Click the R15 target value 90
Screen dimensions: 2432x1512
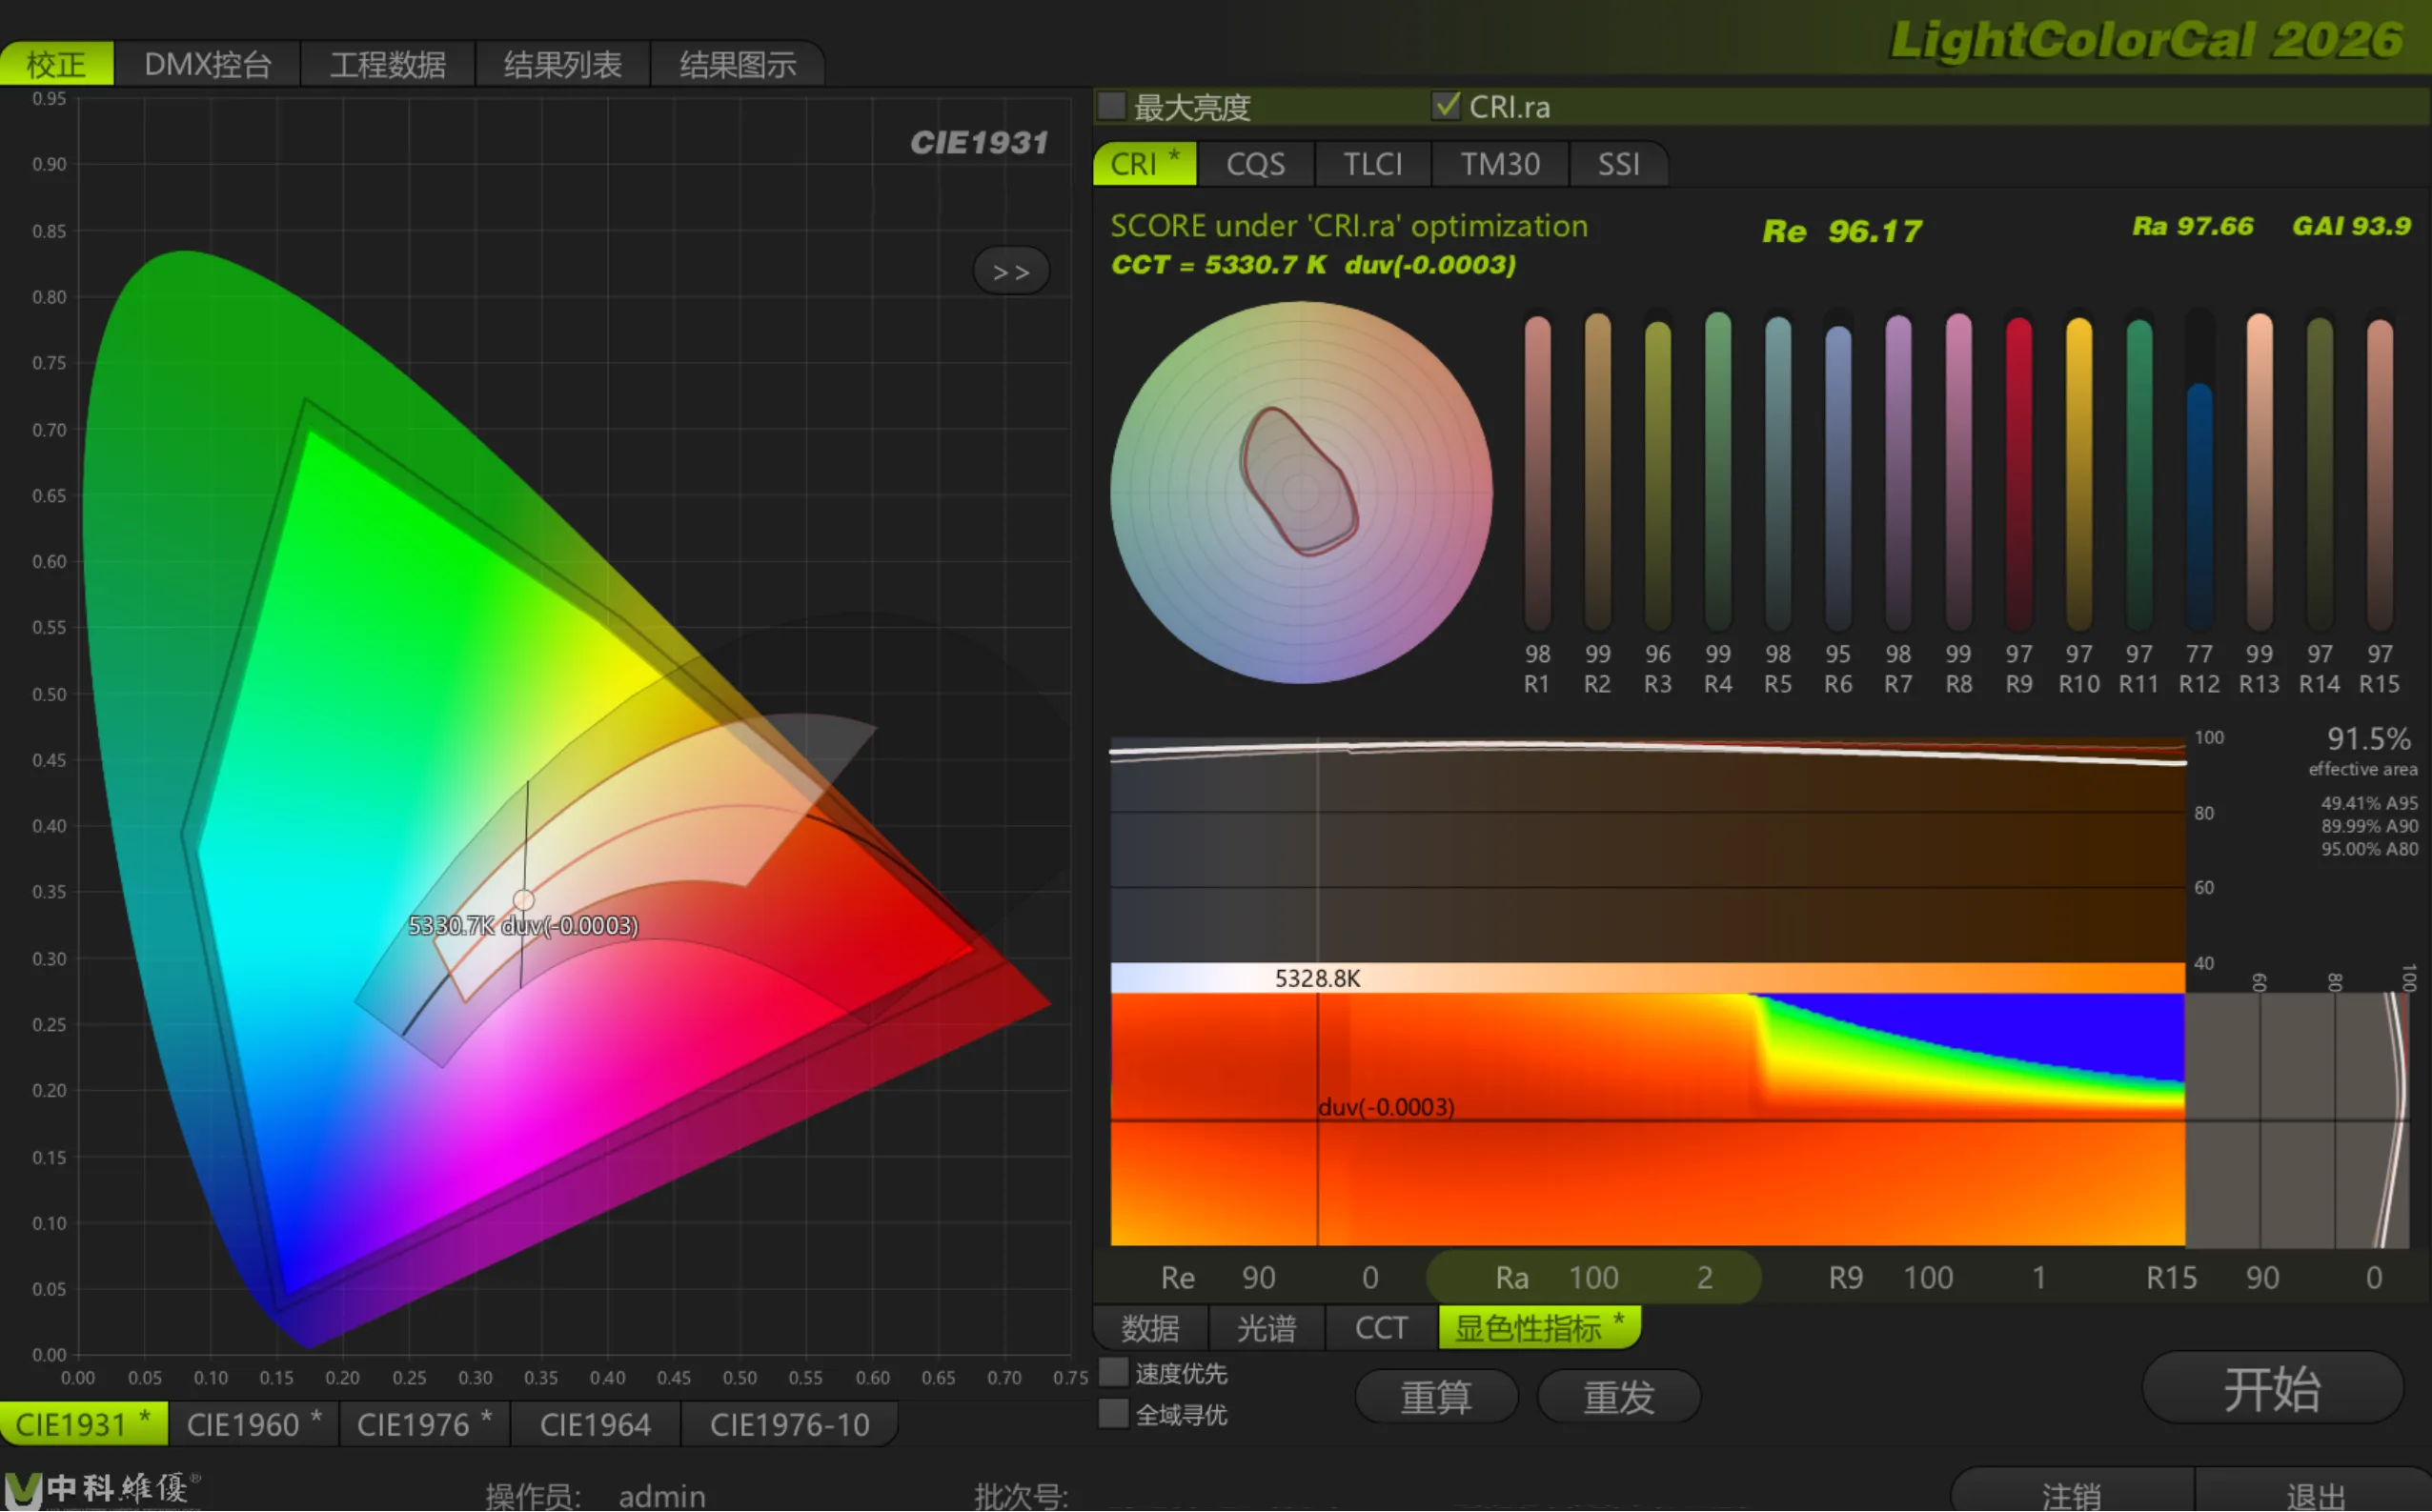pyautogui.click(x=2262, y=1278)
